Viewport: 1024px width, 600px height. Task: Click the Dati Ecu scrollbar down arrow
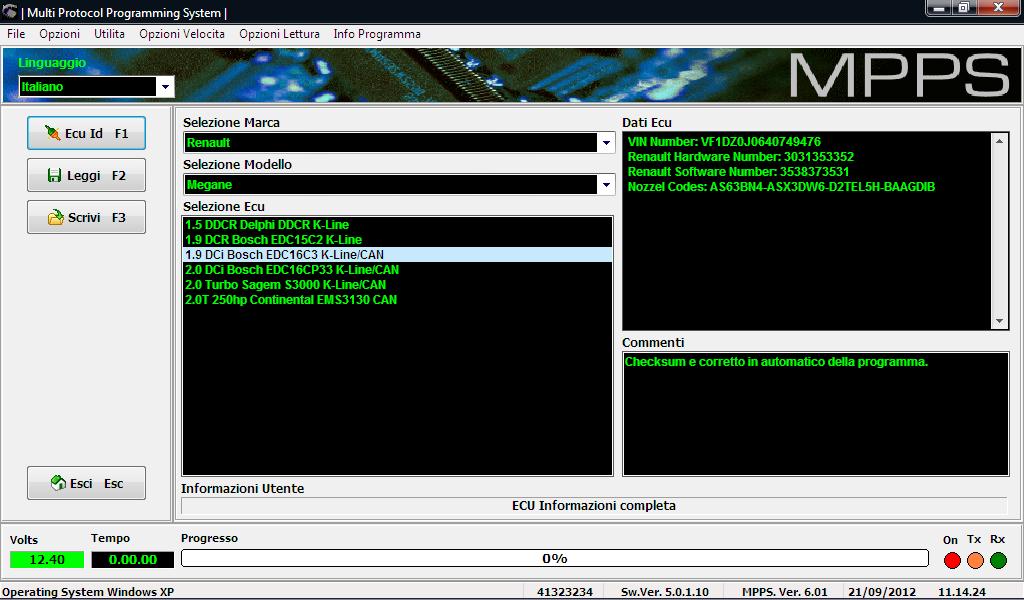click(999, 321)
